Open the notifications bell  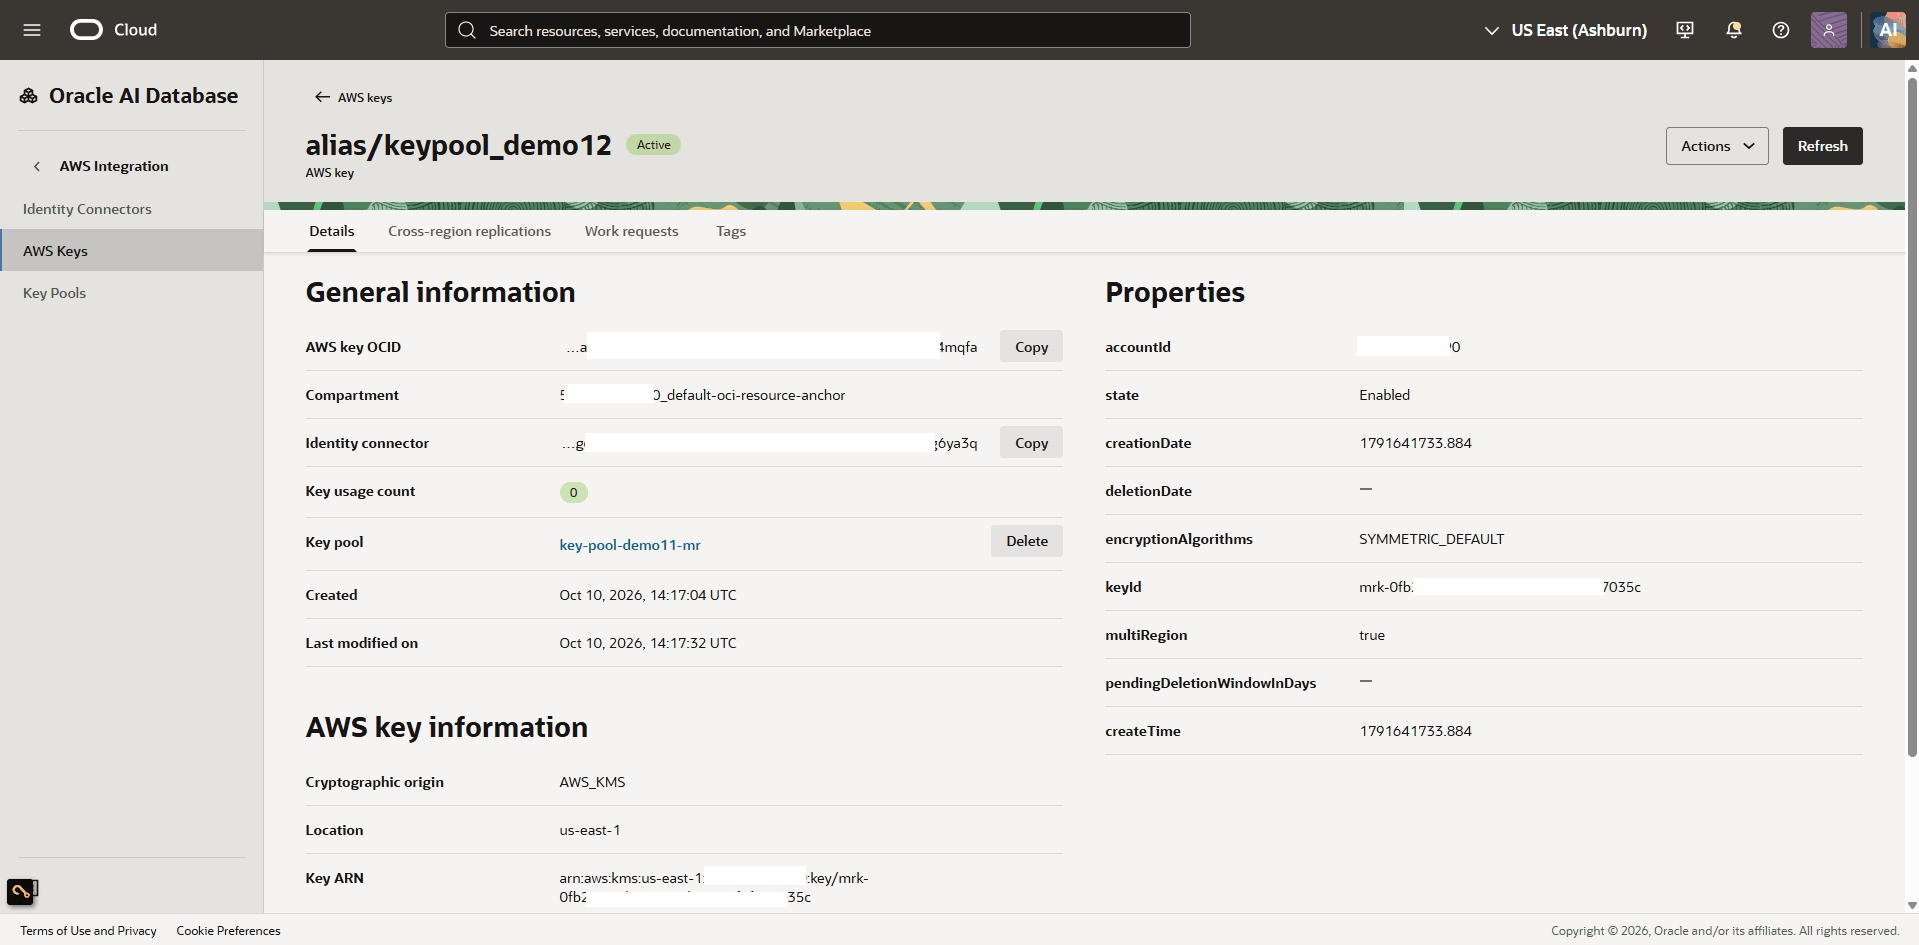click(1734, 30)
